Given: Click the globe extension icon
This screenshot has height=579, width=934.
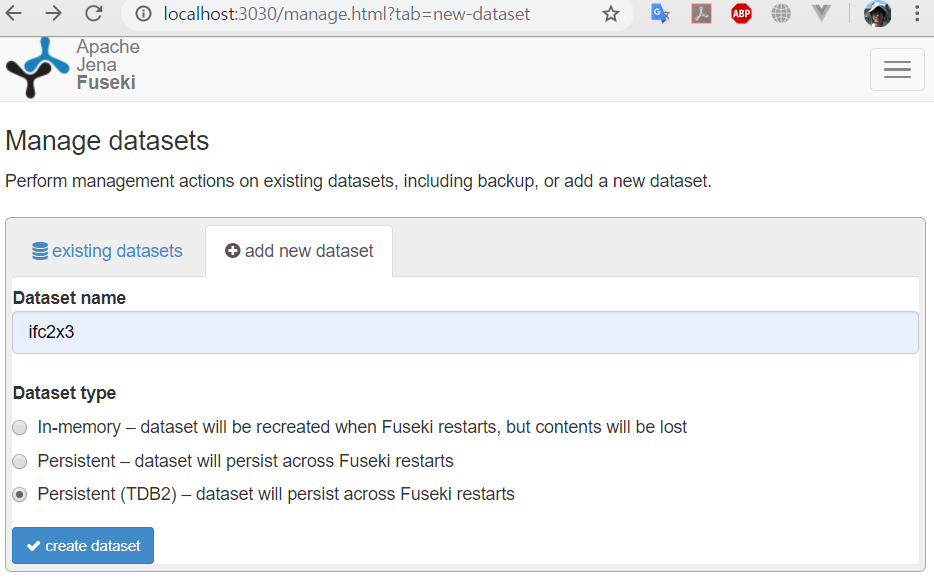Looking at the screenshot, I should coord(781,13).
